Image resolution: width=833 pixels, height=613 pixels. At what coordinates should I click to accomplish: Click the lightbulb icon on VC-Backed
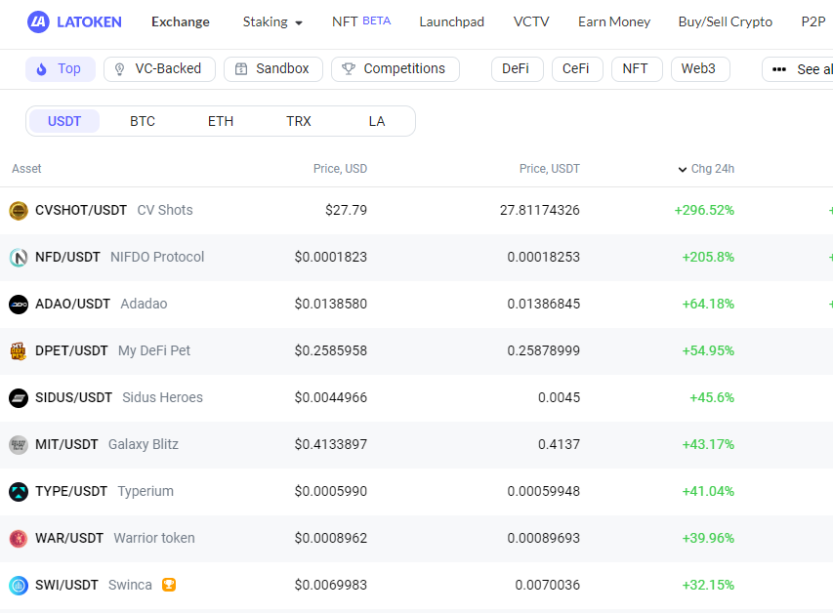[x=120, y=69]
